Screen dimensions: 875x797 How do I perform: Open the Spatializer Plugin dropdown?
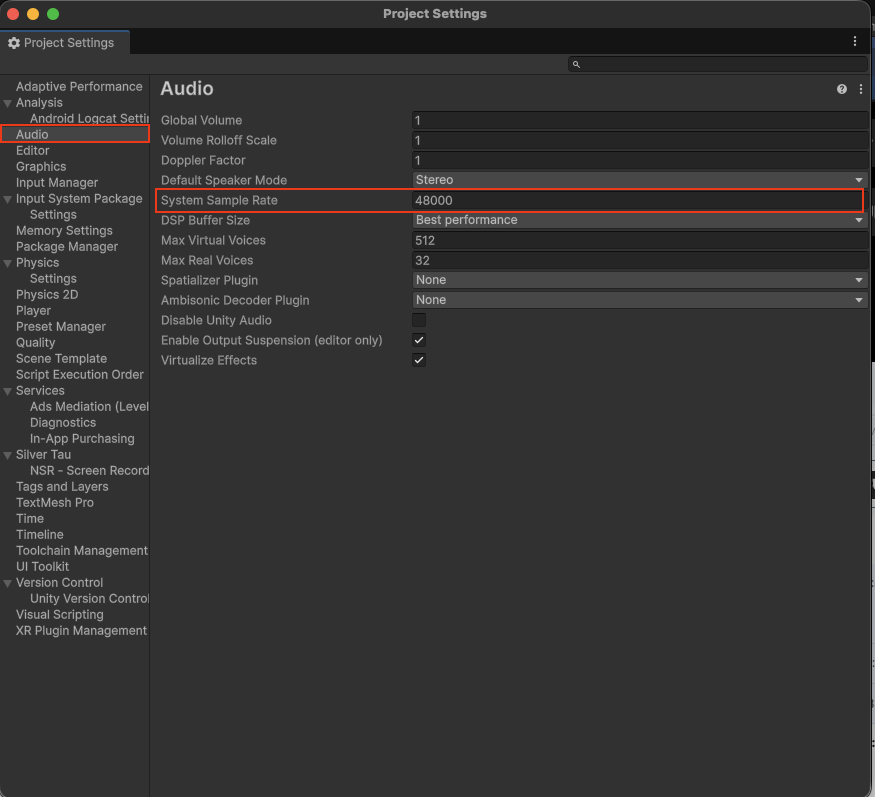(x=639, y=280)
